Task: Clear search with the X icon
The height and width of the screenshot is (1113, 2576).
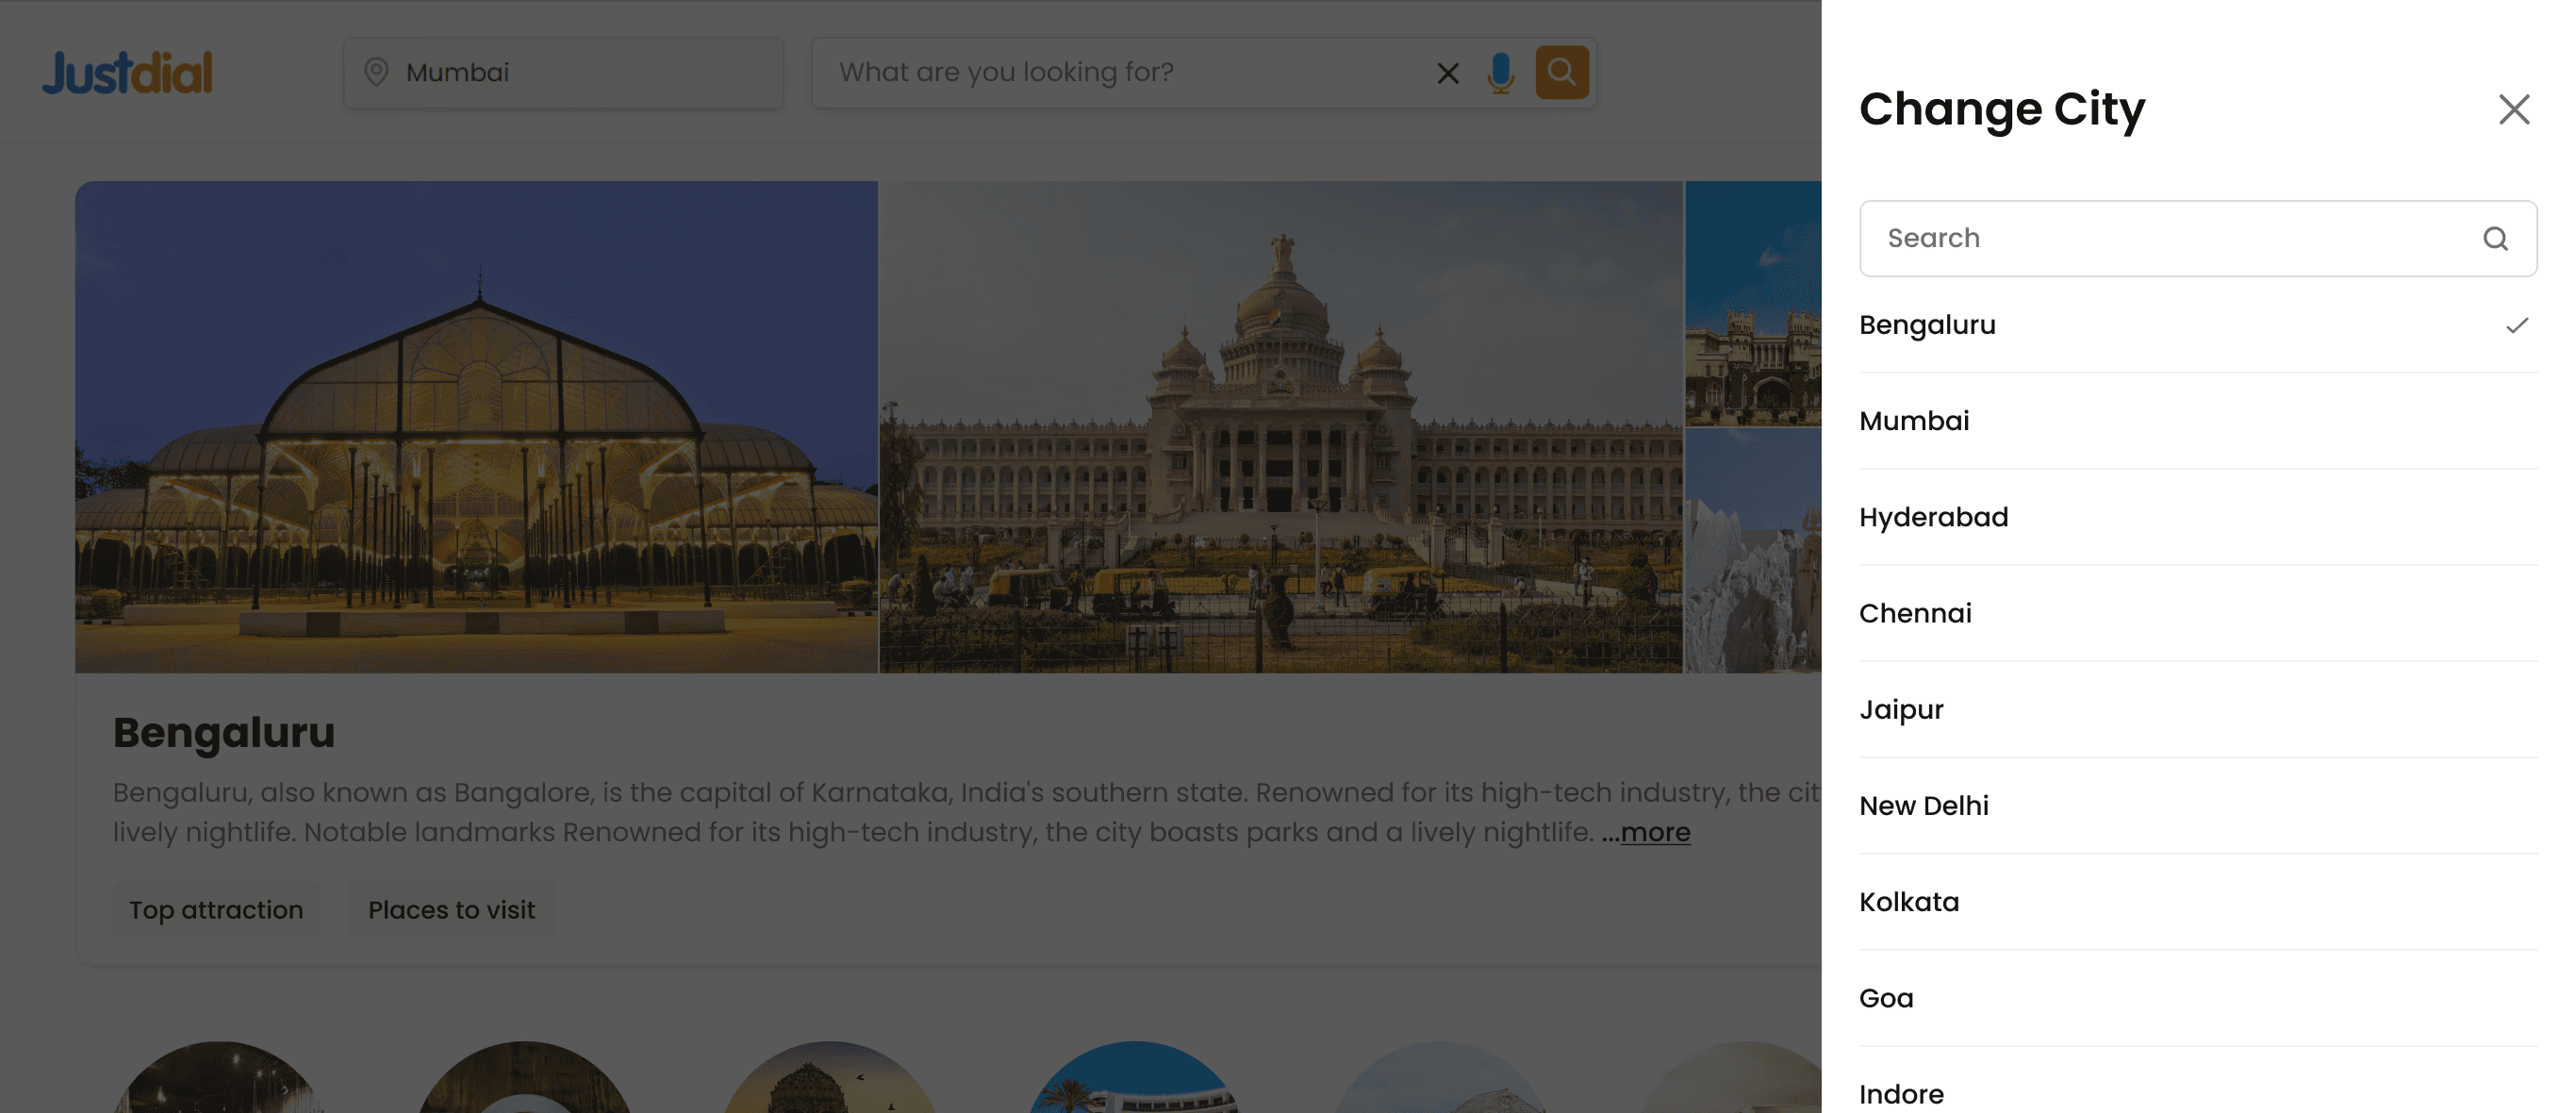Action: [x=1447, y=73]
